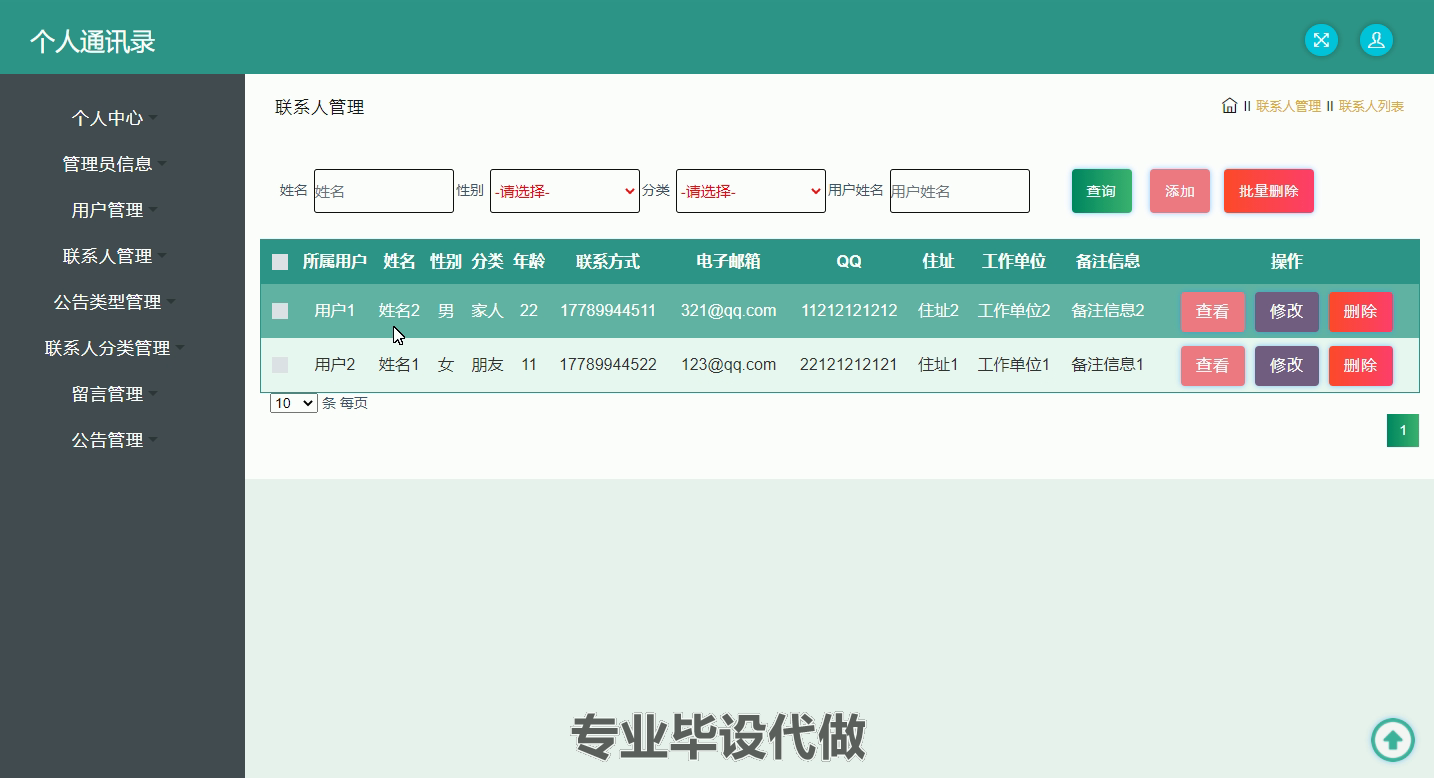The image size is (1434, 778).
Task: Focus the 姓名 search input field
Action: tap(384, 191)
